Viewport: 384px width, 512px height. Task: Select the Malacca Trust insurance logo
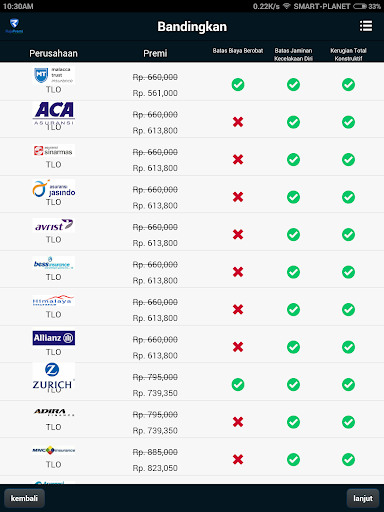(54, 75)
